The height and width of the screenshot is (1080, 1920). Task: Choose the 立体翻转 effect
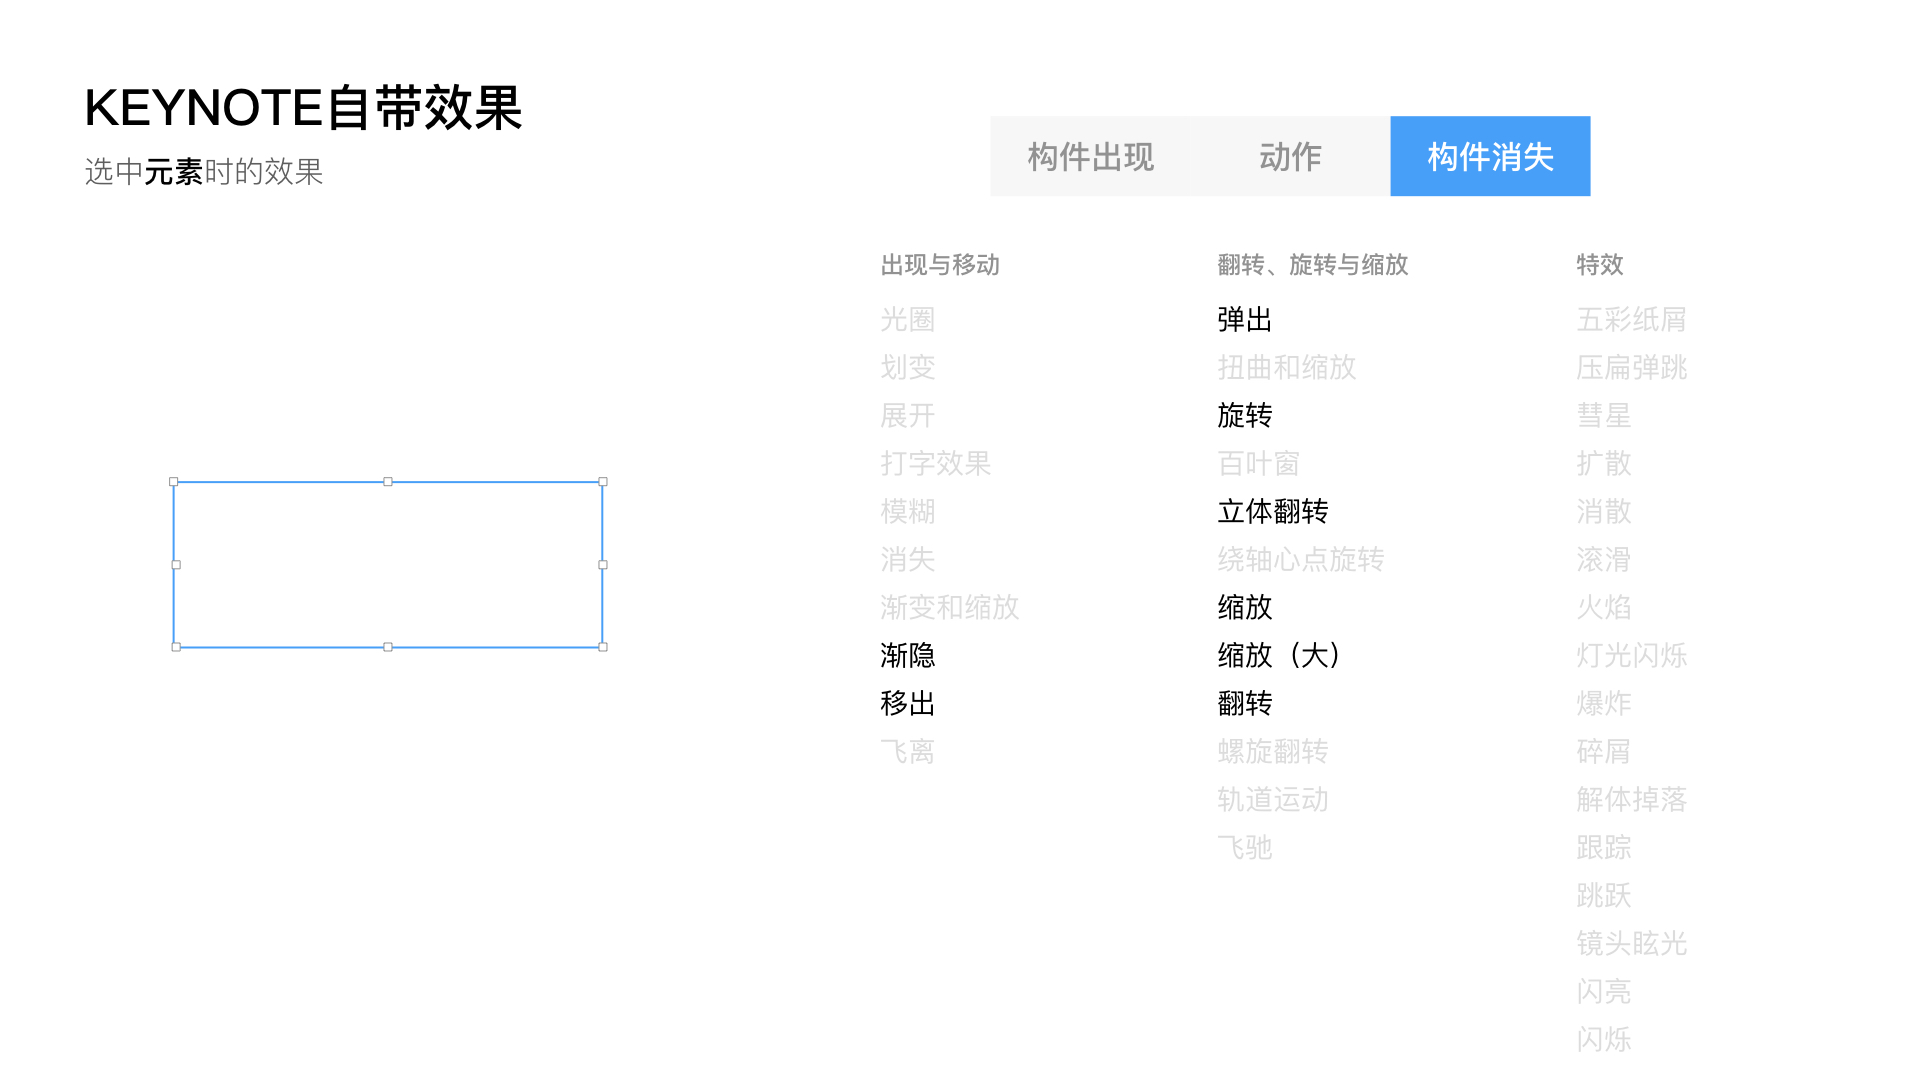[x=1272, y=511]
